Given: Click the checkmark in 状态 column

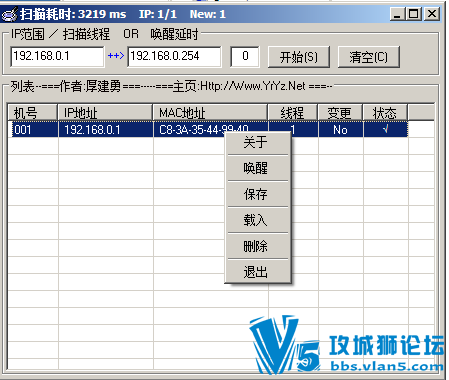Looking at the screenshot, I should point(385,129).
